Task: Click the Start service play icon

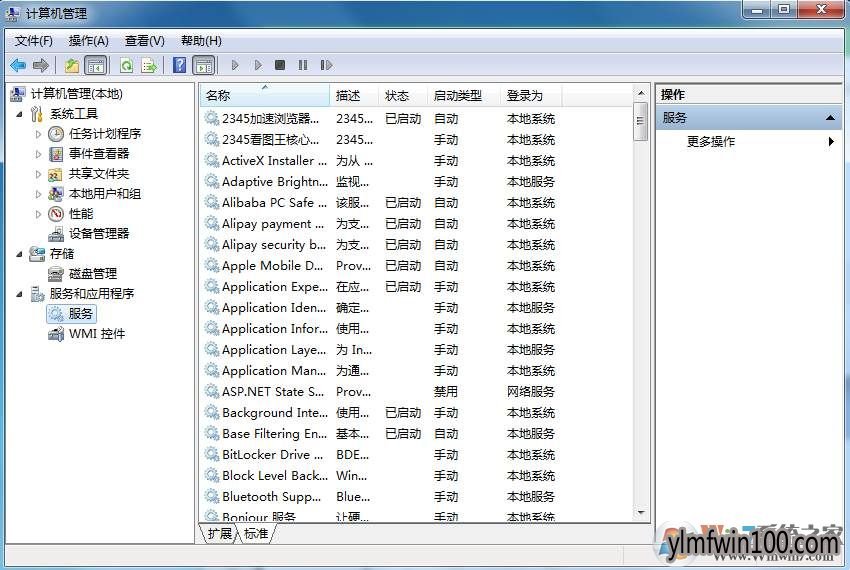Action: click(235, 66)
